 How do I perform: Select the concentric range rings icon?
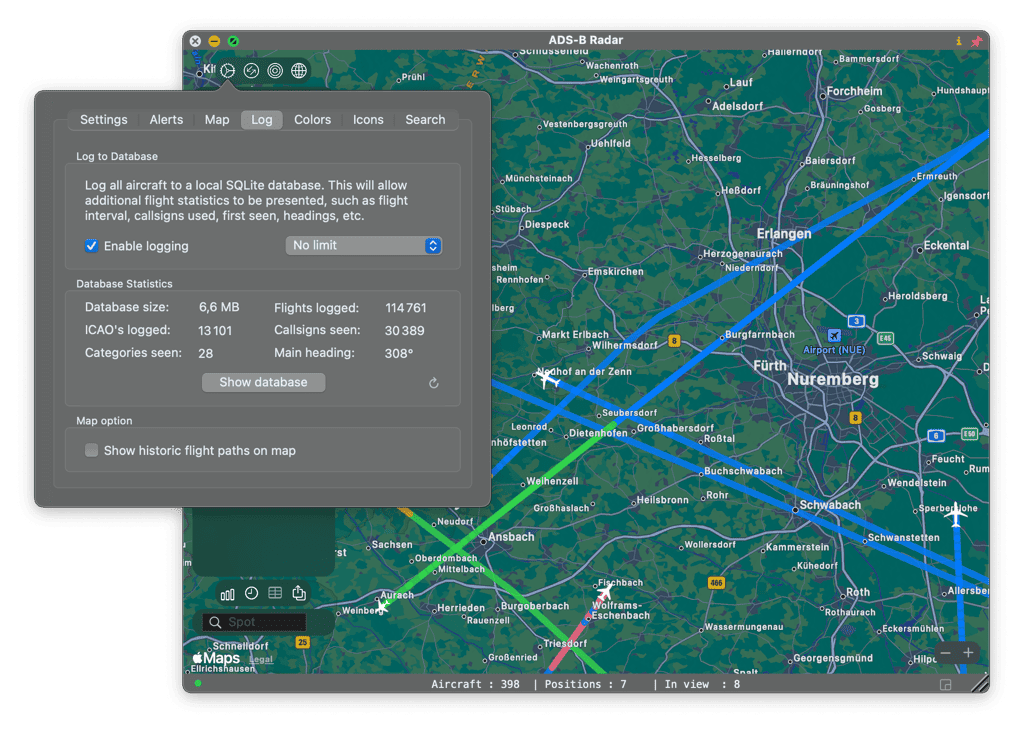coord(275,70)
